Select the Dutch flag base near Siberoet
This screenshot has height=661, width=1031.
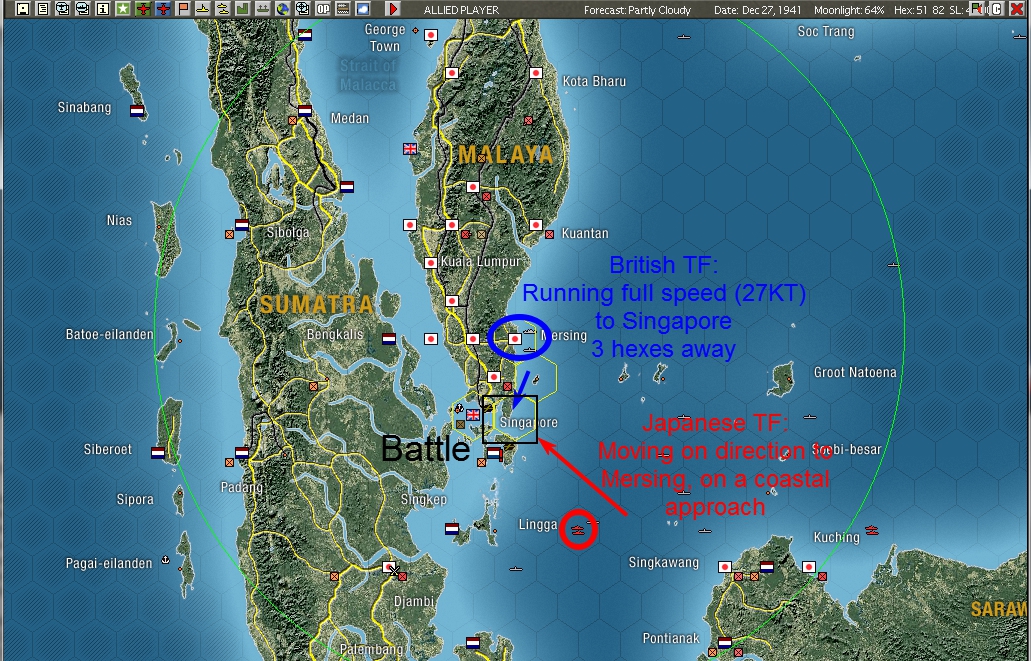pyautogui.click(x=158, y=453)
